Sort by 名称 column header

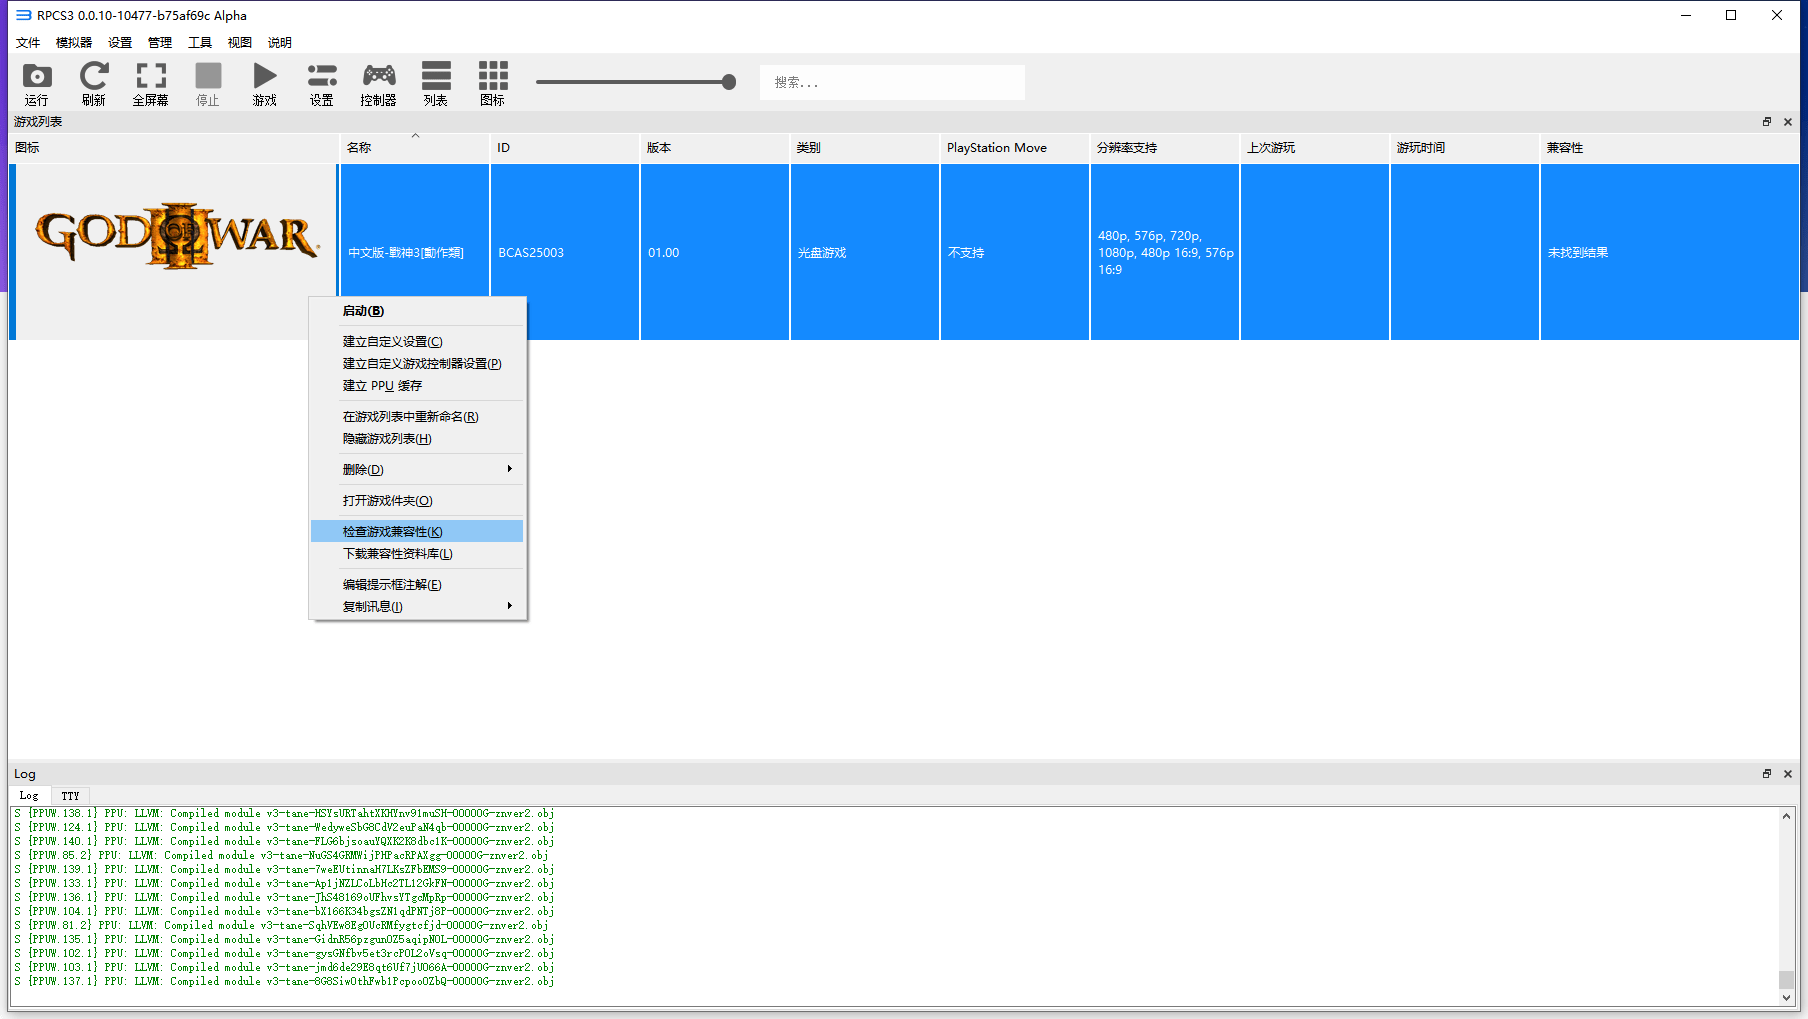click(x=415, y=148)
